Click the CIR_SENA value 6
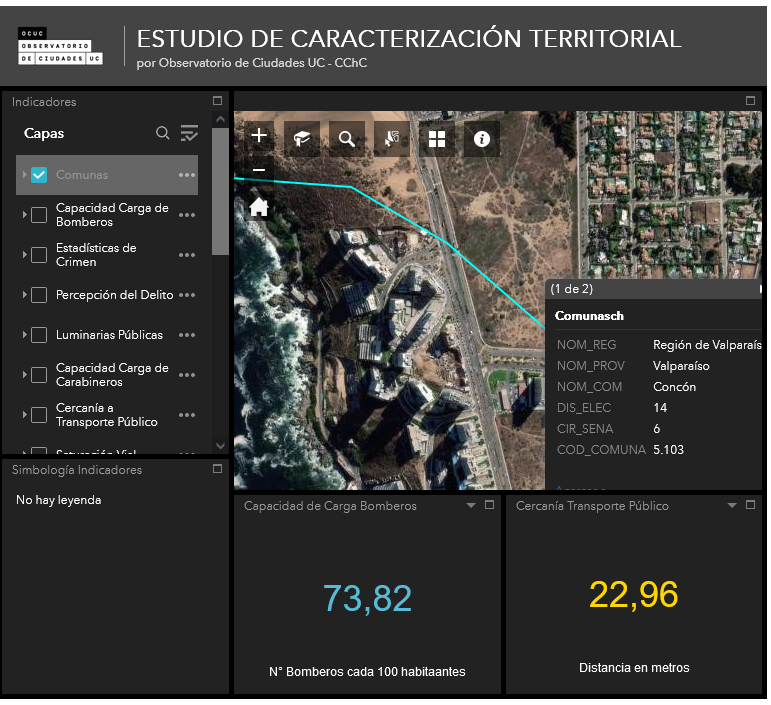Image resolution: width=771 pixels, height=705 pixels. pyautogui.click(x=656, y=429)
